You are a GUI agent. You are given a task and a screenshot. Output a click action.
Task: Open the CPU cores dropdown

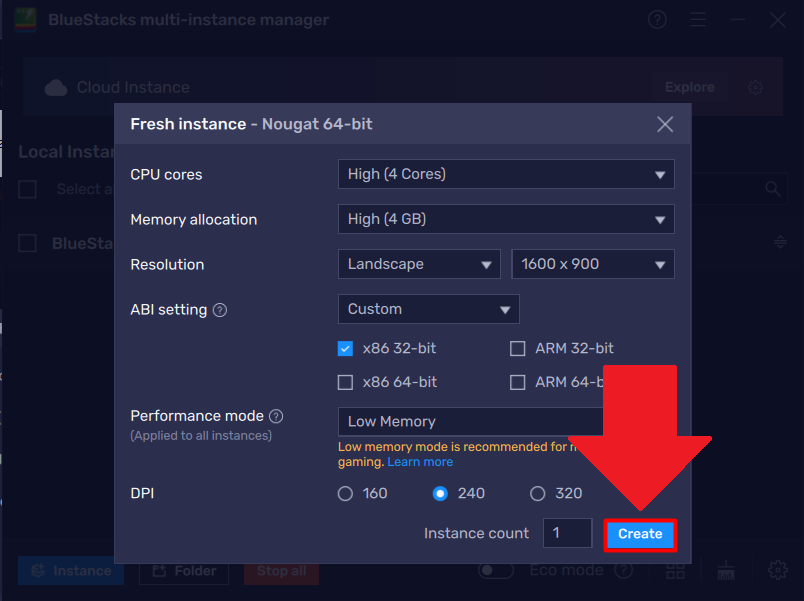click(505, 174)
